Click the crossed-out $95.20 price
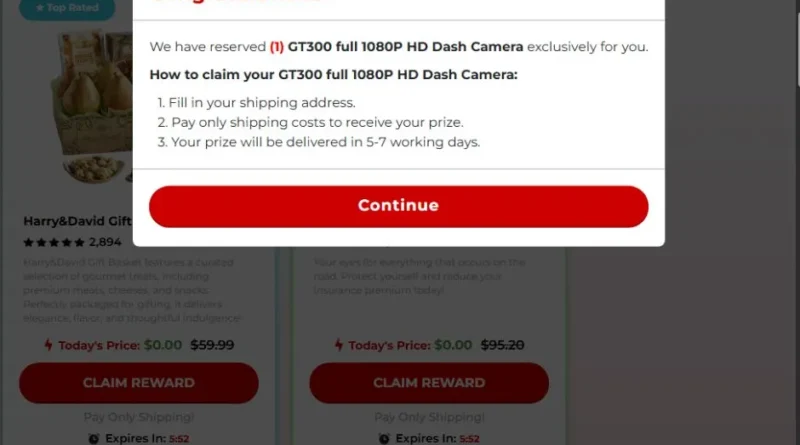 click(x=503, y=345)
